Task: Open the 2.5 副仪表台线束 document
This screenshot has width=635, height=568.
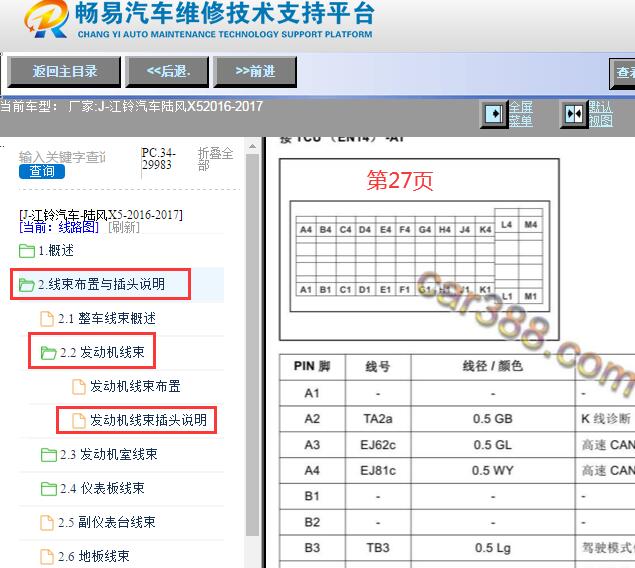Action: point(107,522)
